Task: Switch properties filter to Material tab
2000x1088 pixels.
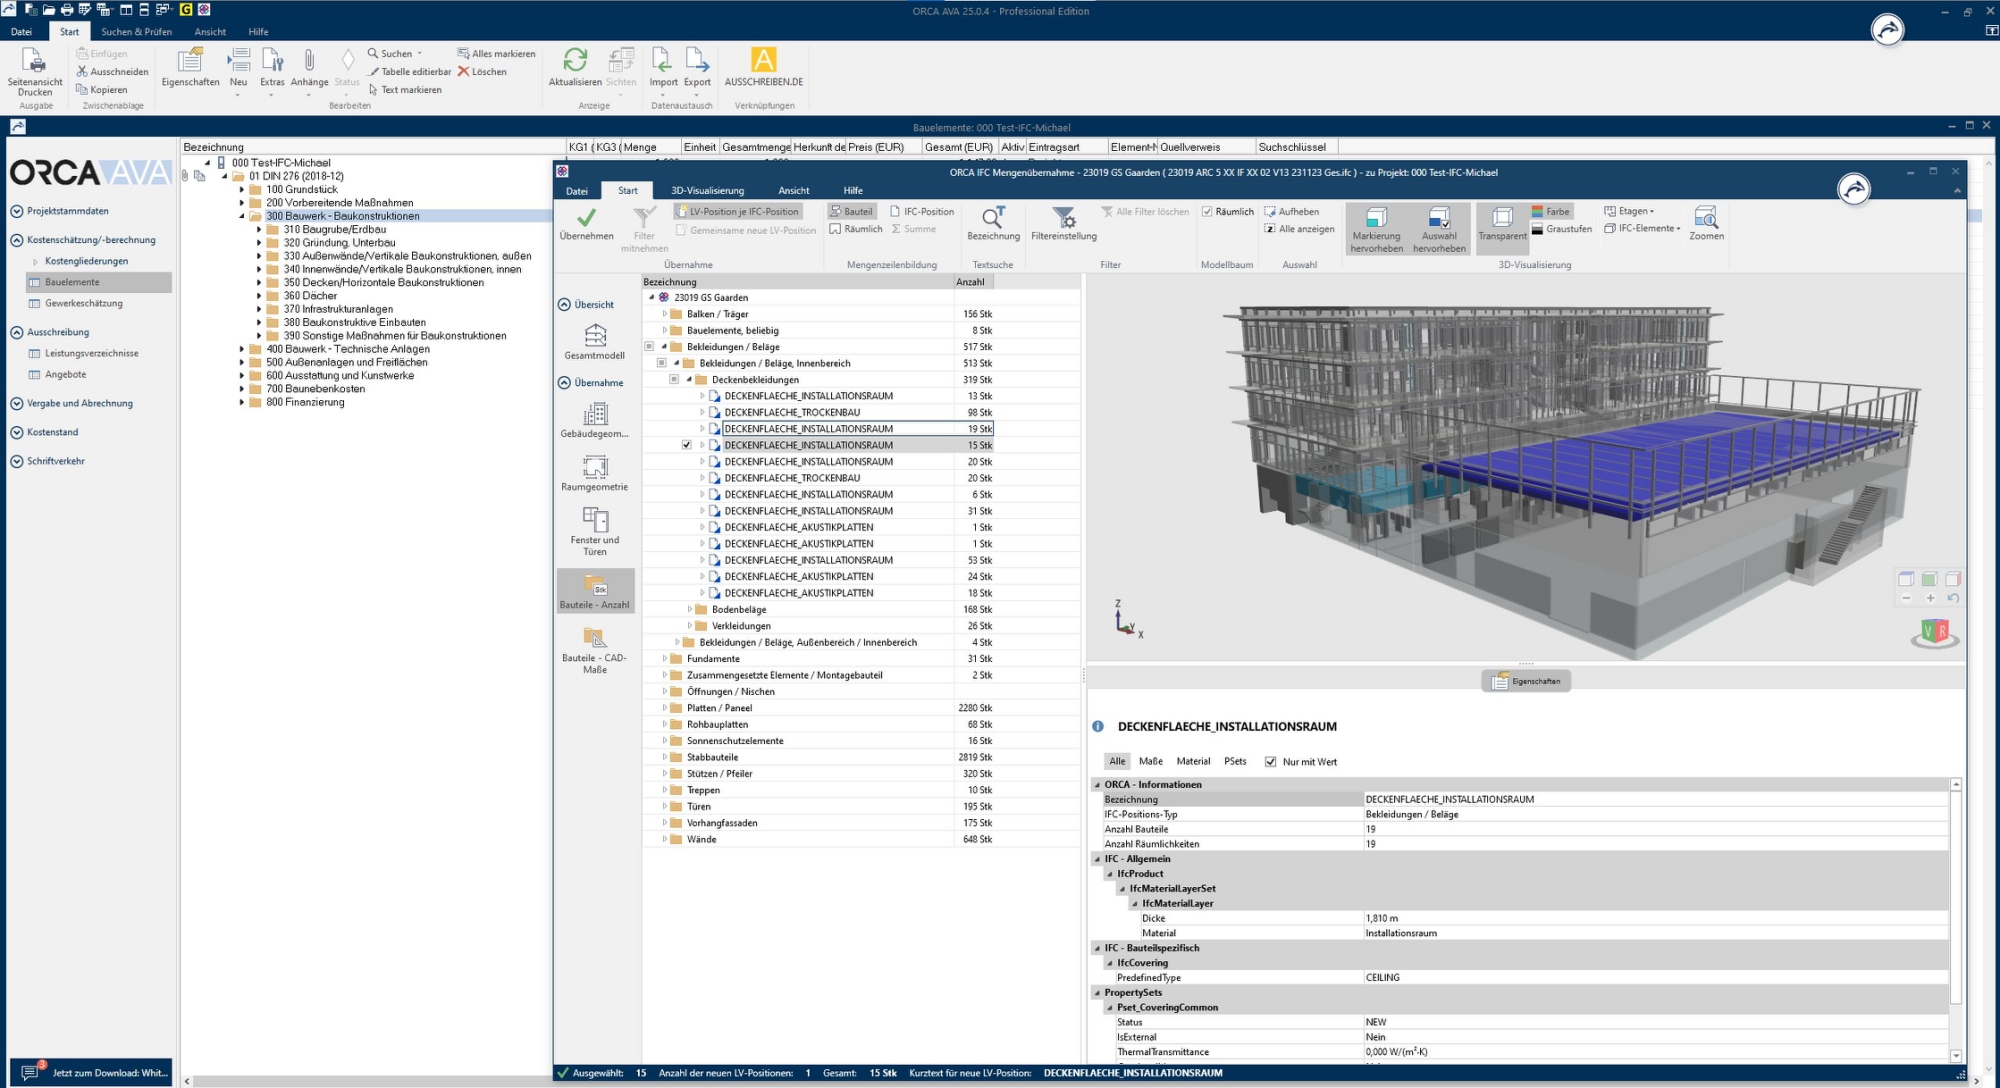Action: (x=1193, y=761)
